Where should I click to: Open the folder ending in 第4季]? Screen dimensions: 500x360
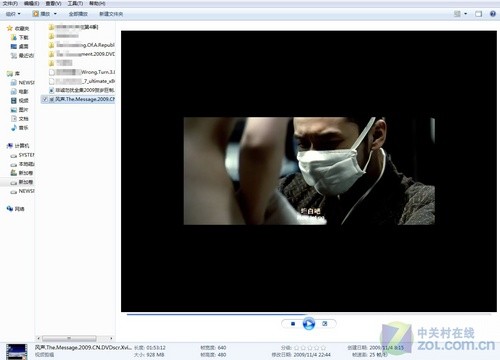point(73,27)
